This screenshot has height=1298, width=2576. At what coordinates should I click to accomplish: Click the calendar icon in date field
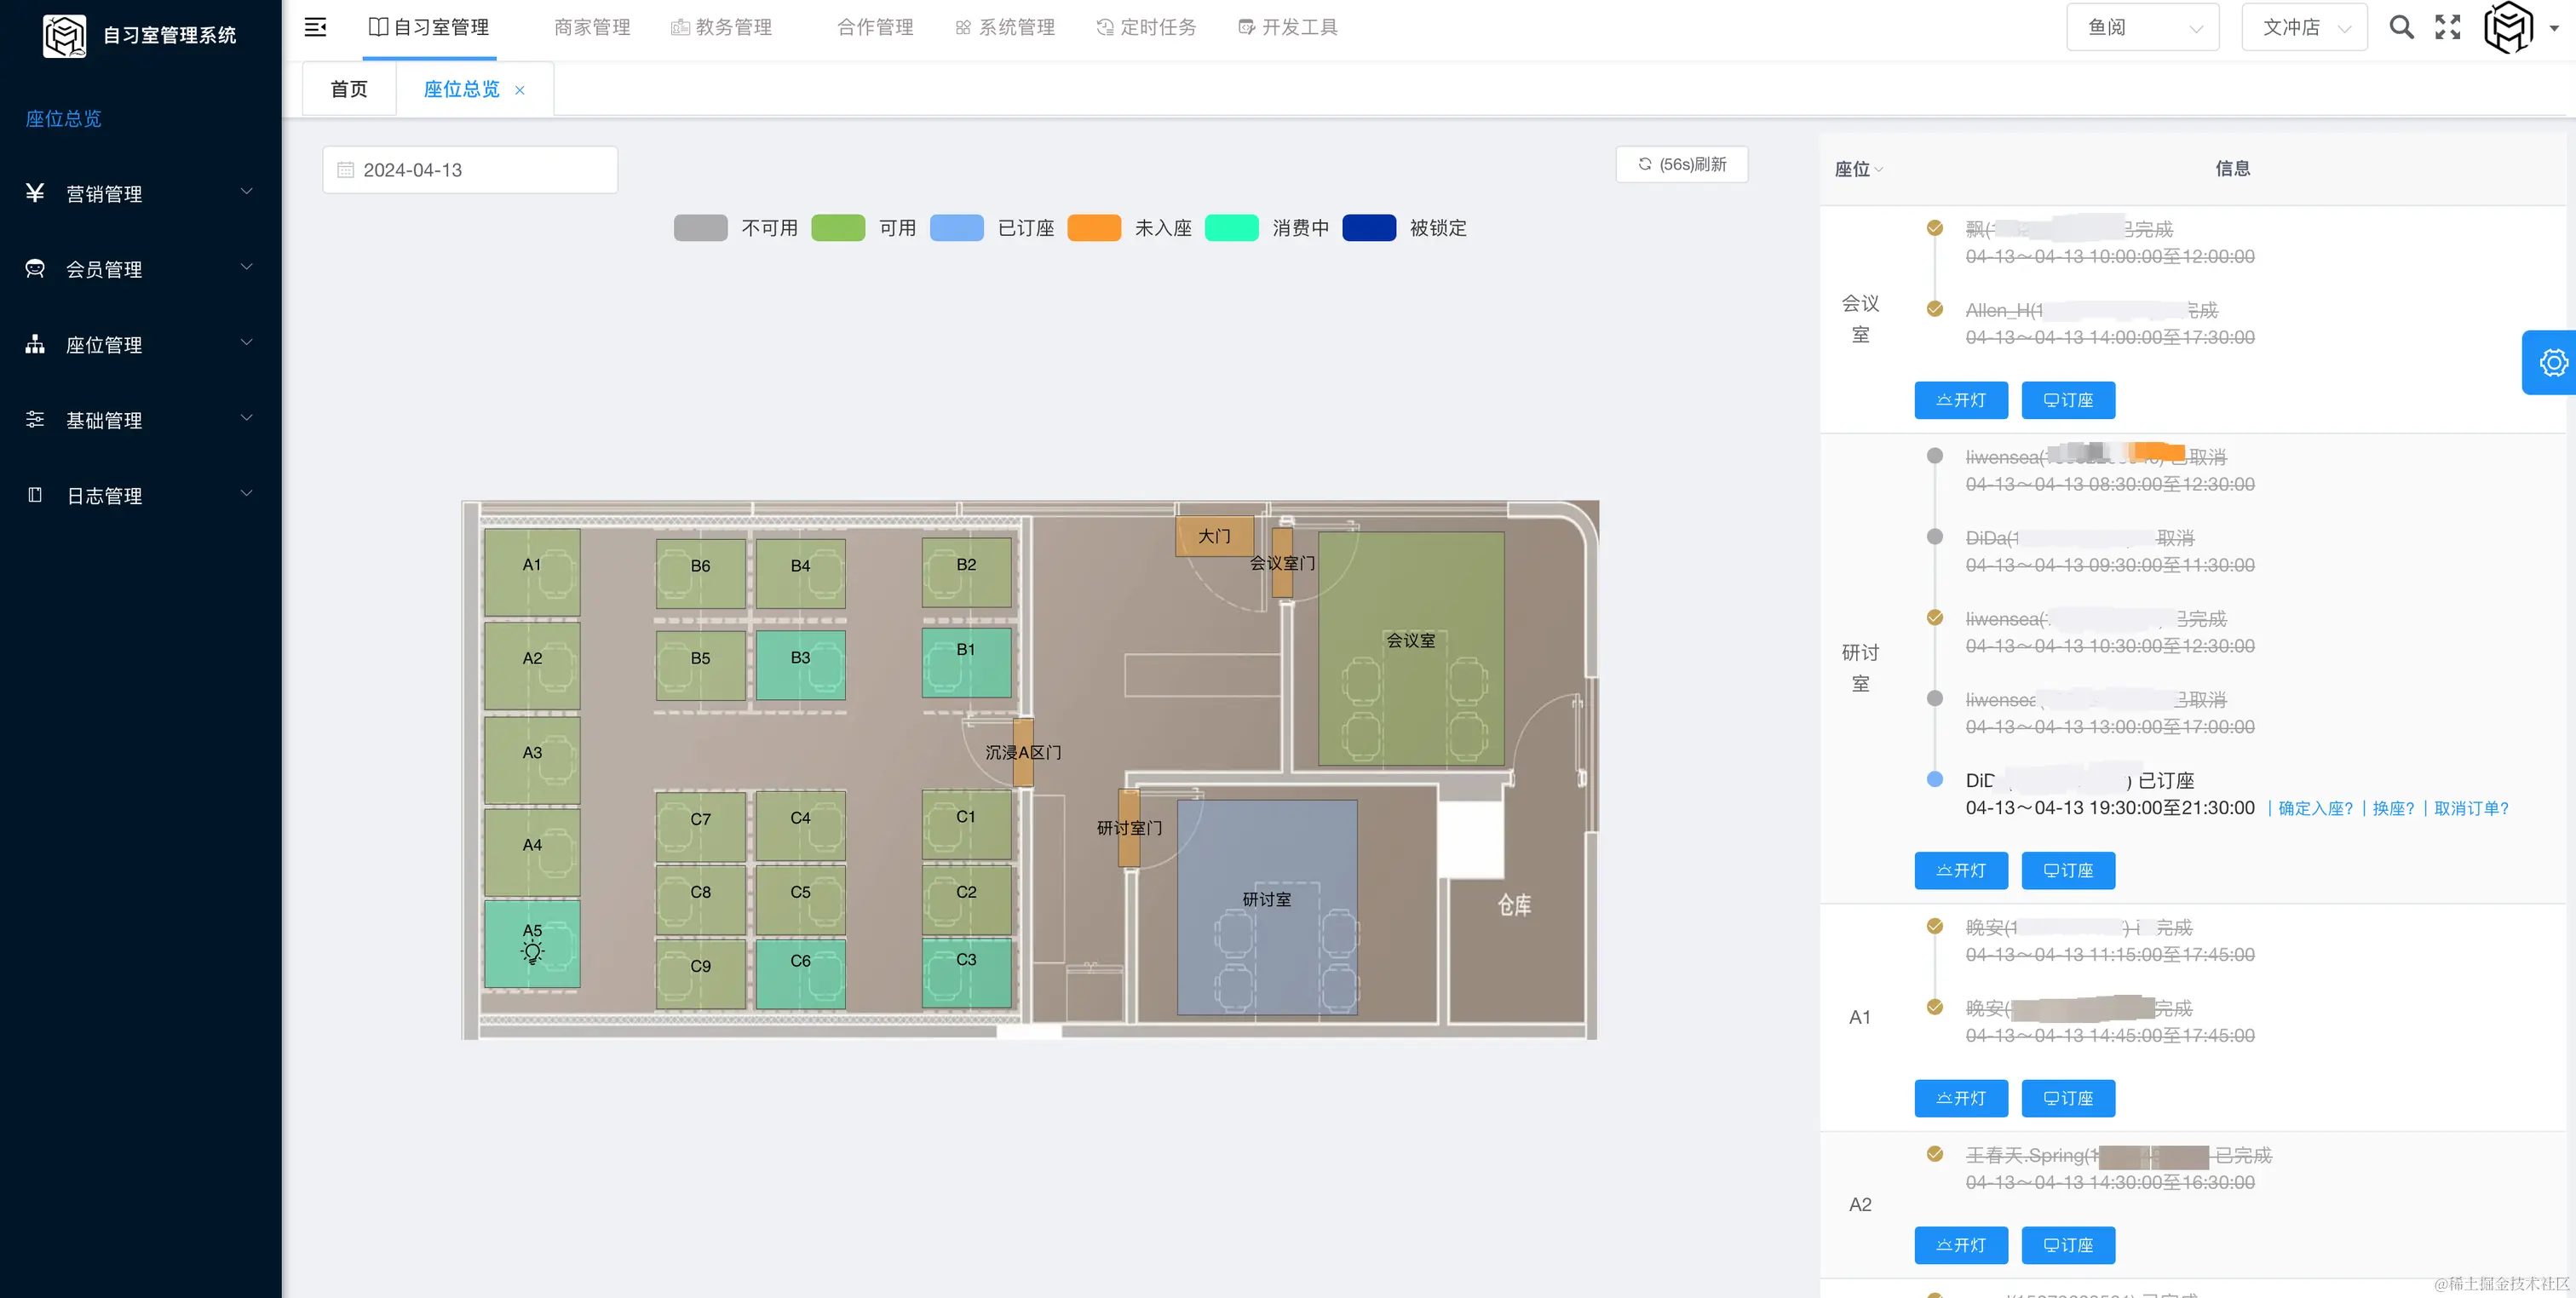click(x=345, y=170)
